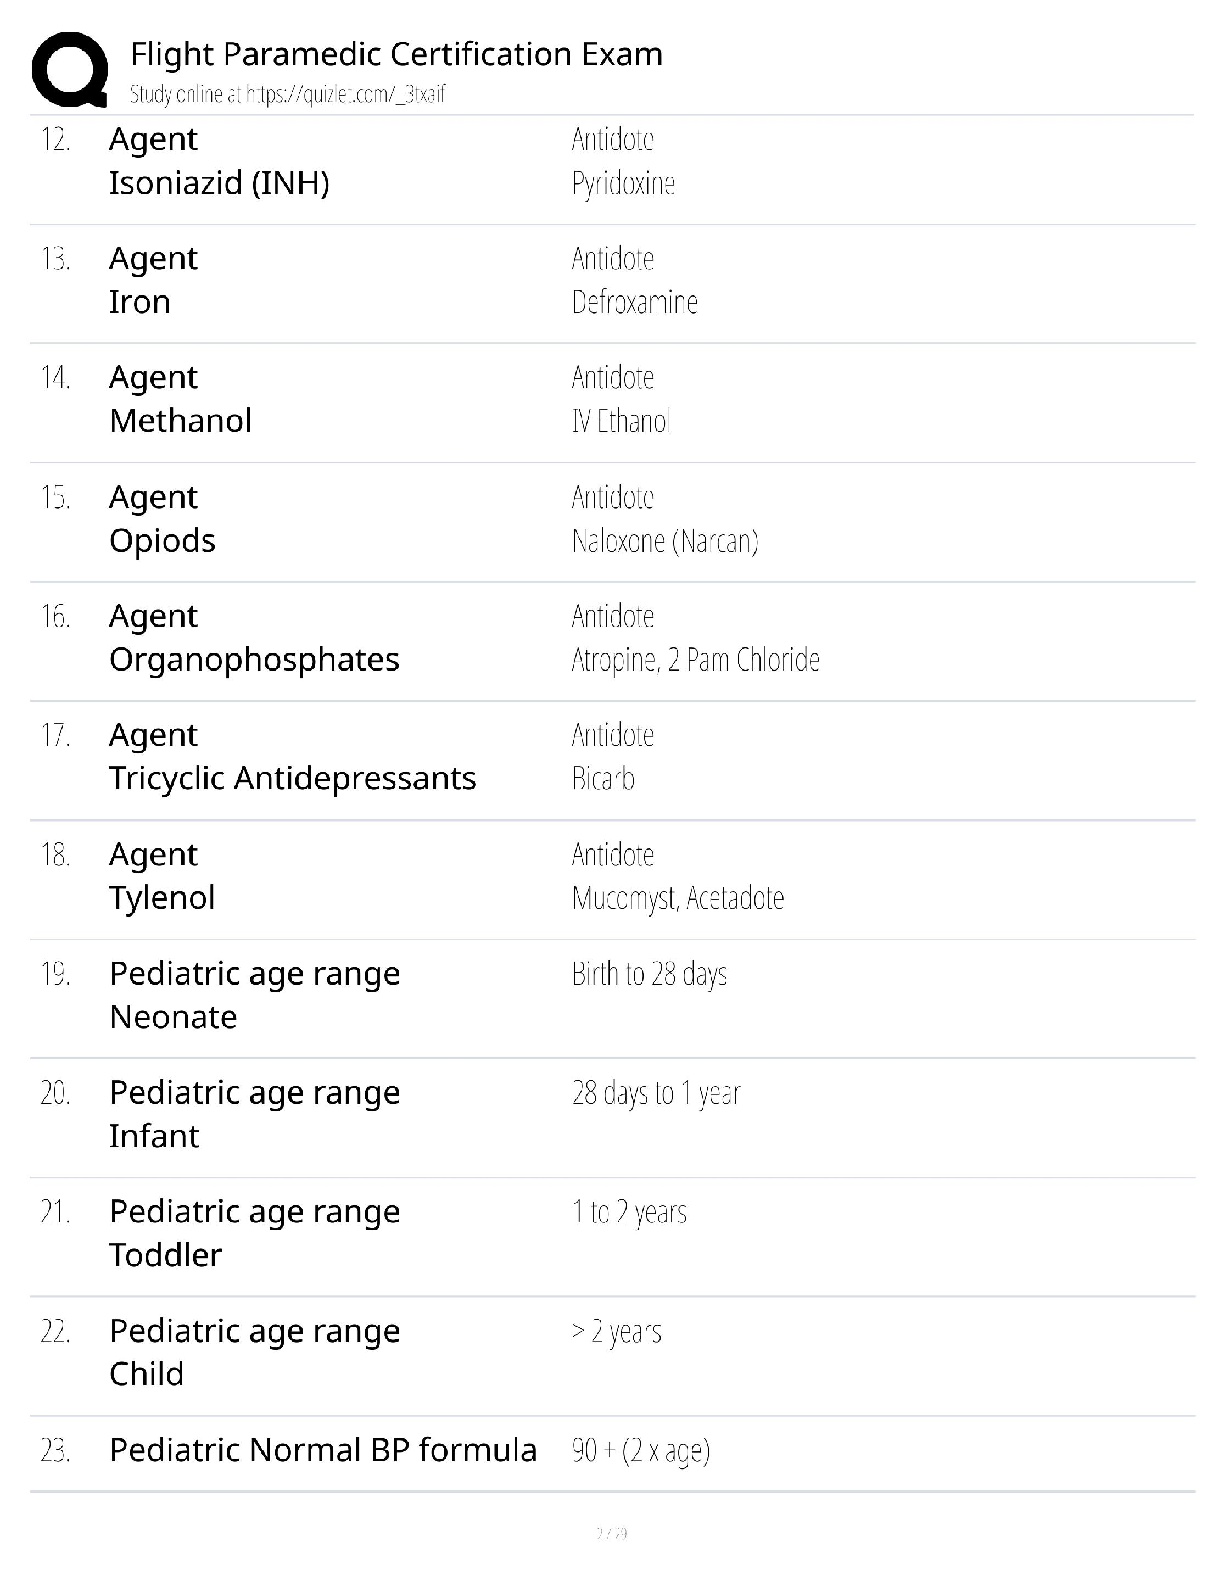Viewport: 1224px width, 1584px height.
Task: Click the Pediatric Normal BP formula term
Action: (323, 1450)
